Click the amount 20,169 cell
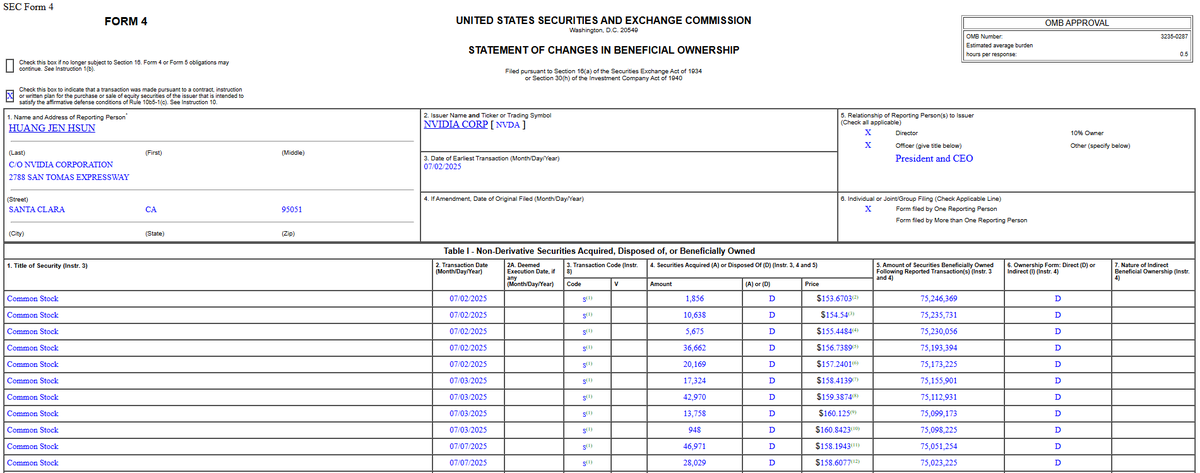The height and width of the screenshot is (473, 1200). (x=692, y=364)
